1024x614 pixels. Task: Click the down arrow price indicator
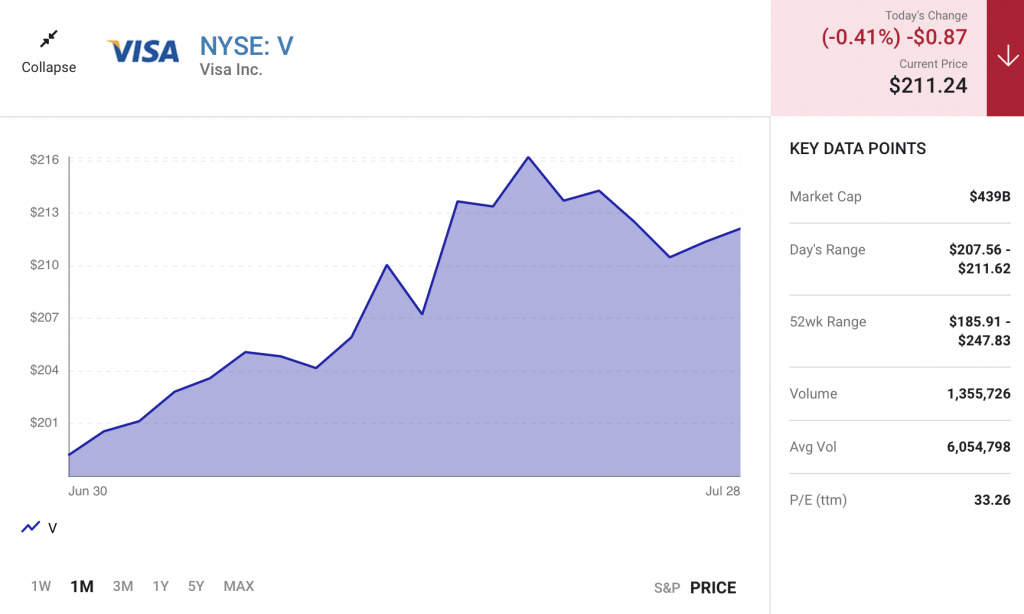[1007, 57]
